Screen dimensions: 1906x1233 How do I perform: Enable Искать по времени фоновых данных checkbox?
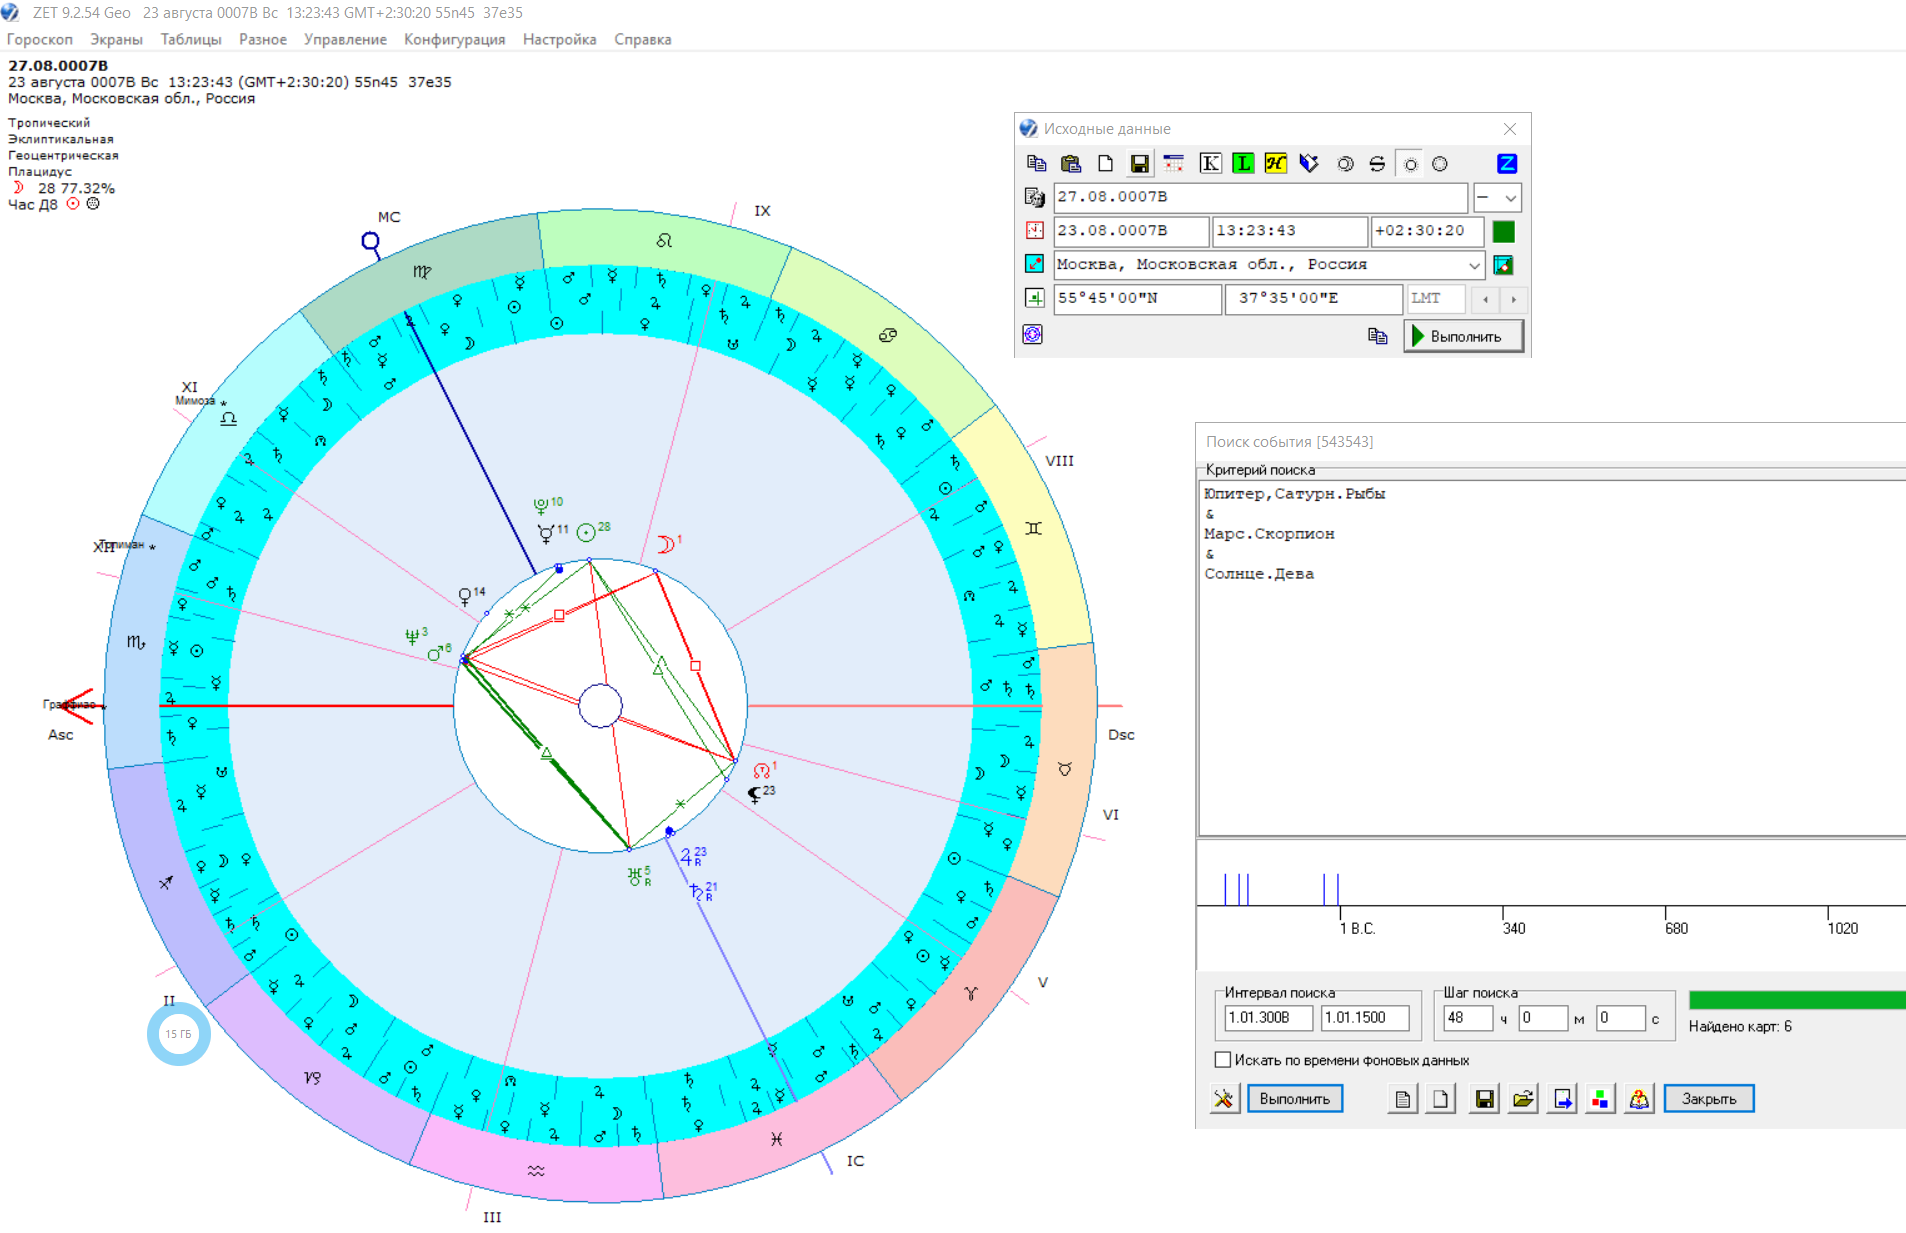1223,1060
